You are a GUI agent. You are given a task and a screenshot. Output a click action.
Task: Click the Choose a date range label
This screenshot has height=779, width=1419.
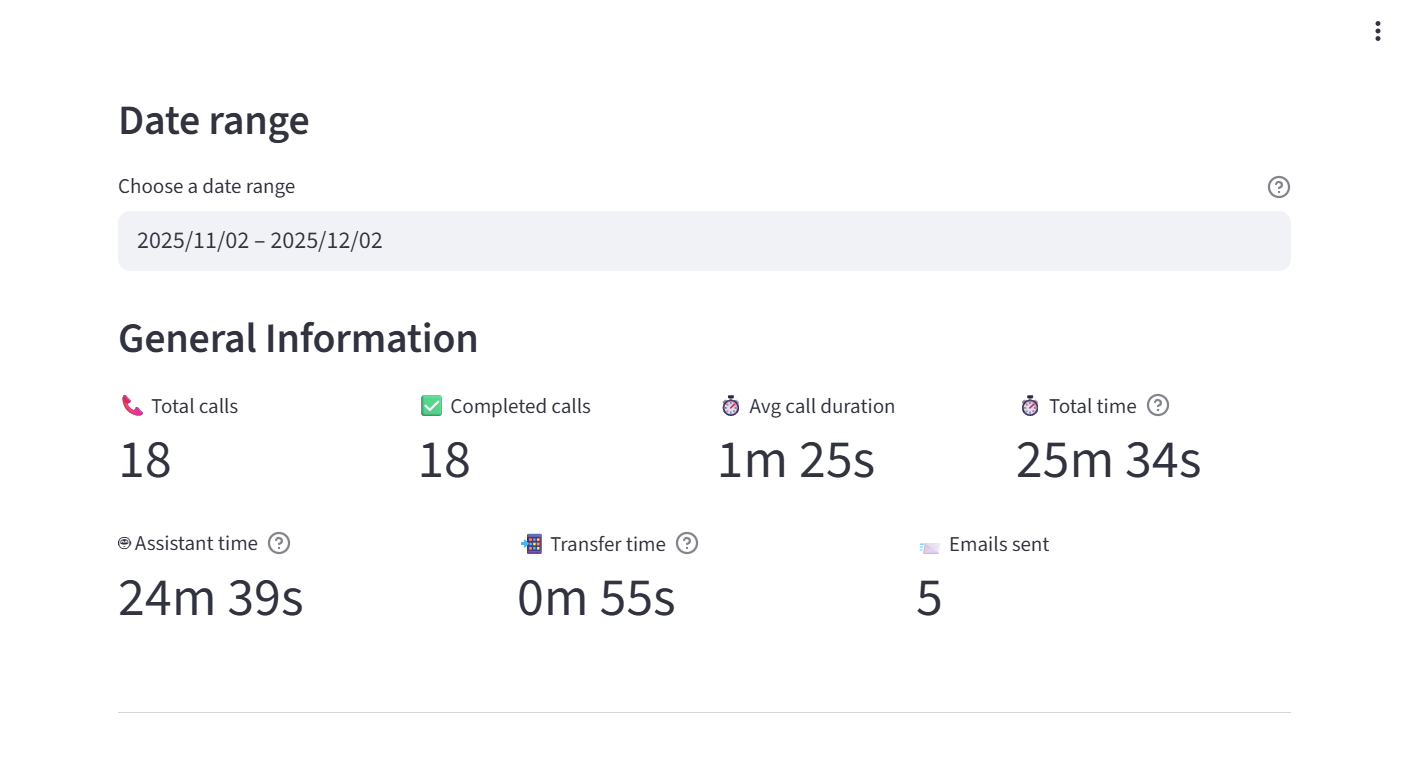coord(206,186)
